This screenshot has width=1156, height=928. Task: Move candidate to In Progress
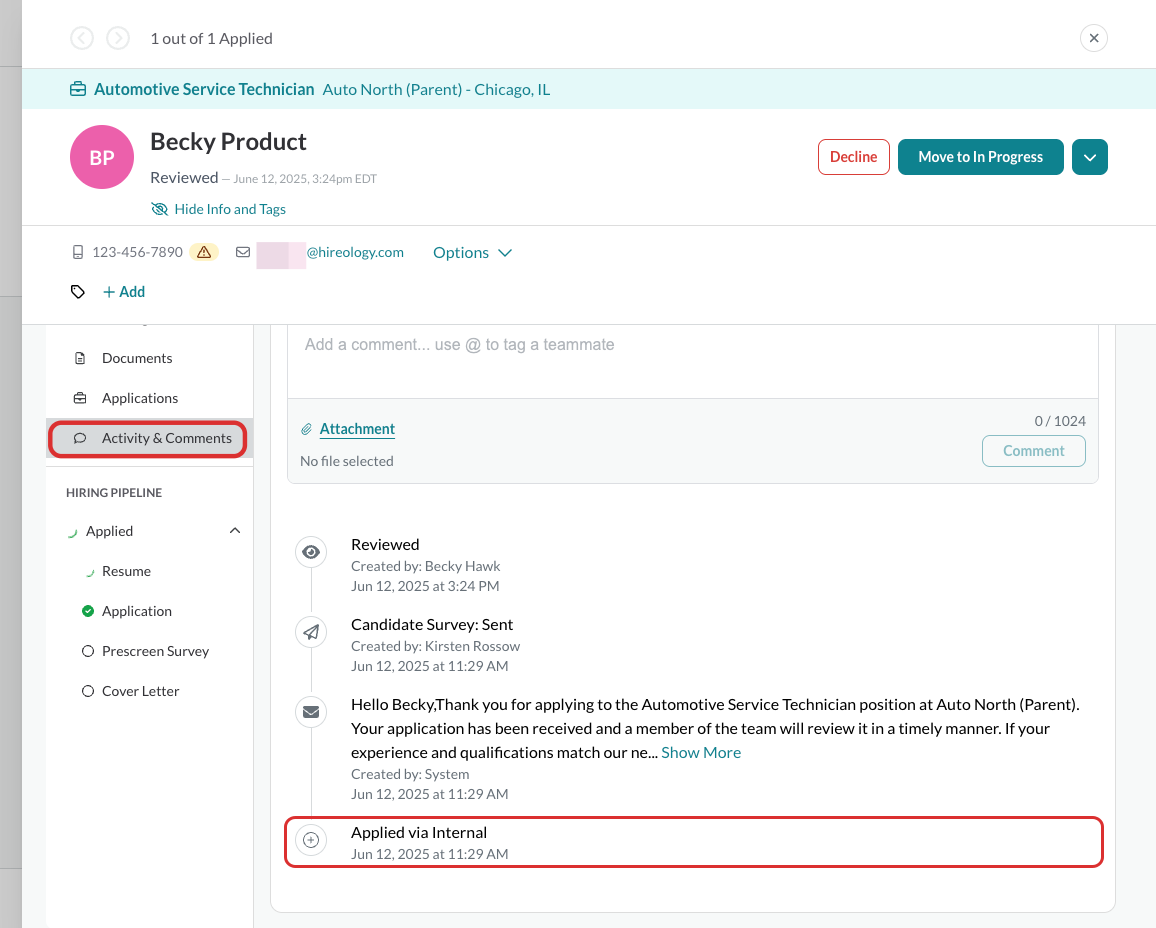click(980, 157)
